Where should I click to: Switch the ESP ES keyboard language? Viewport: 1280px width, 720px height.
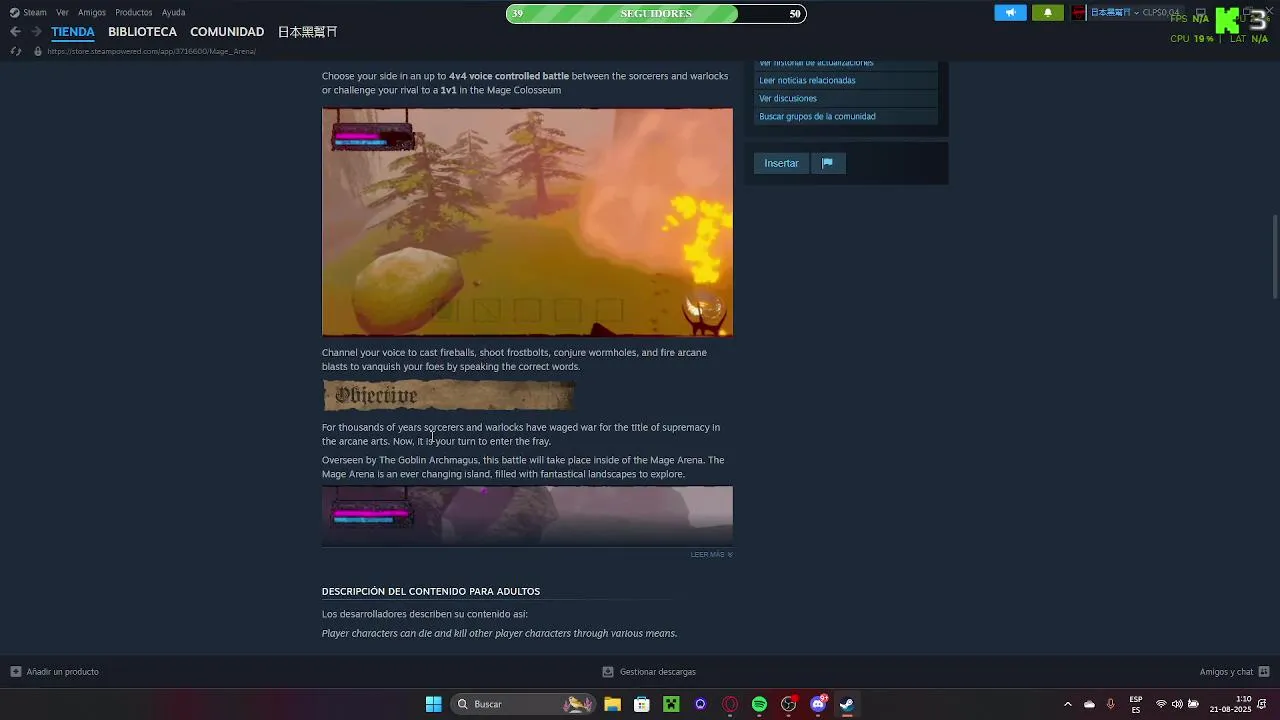1136,704
